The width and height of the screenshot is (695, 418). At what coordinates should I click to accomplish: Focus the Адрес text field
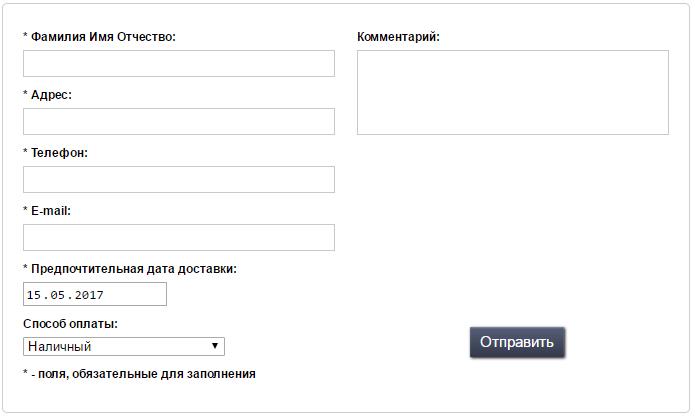tap(179, 121)
